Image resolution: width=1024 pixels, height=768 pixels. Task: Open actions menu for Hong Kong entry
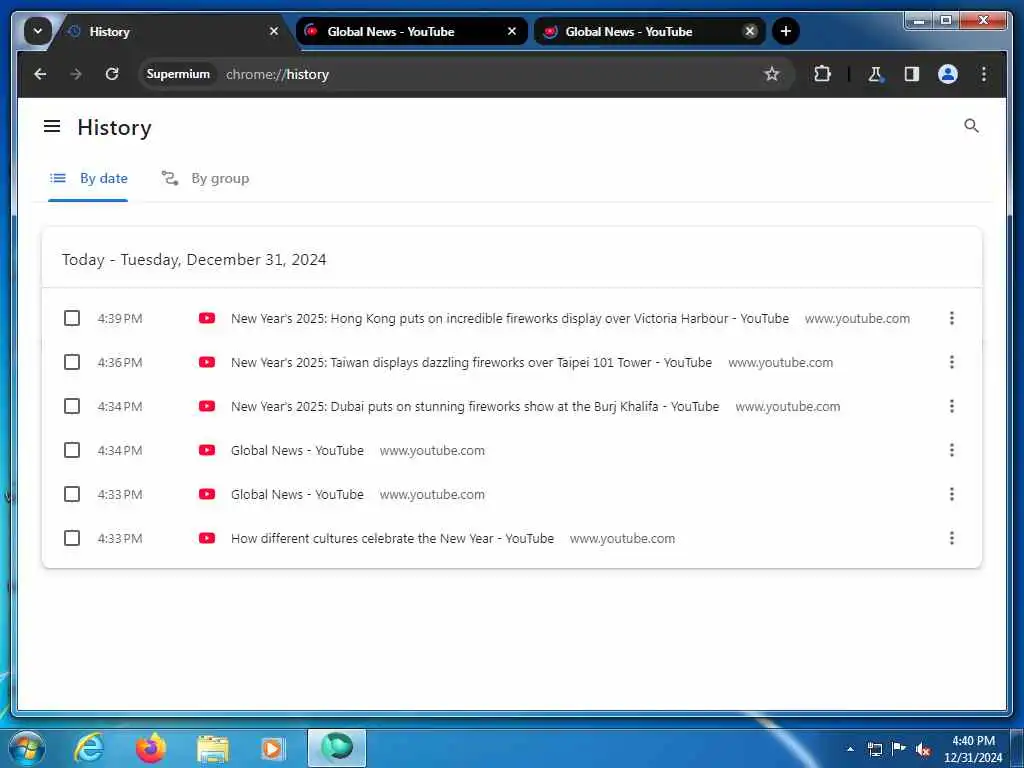[x=952, y=319]
